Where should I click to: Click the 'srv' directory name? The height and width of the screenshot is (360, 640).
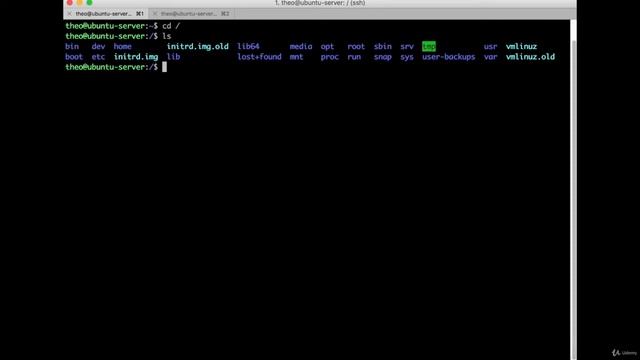[407, 47]
